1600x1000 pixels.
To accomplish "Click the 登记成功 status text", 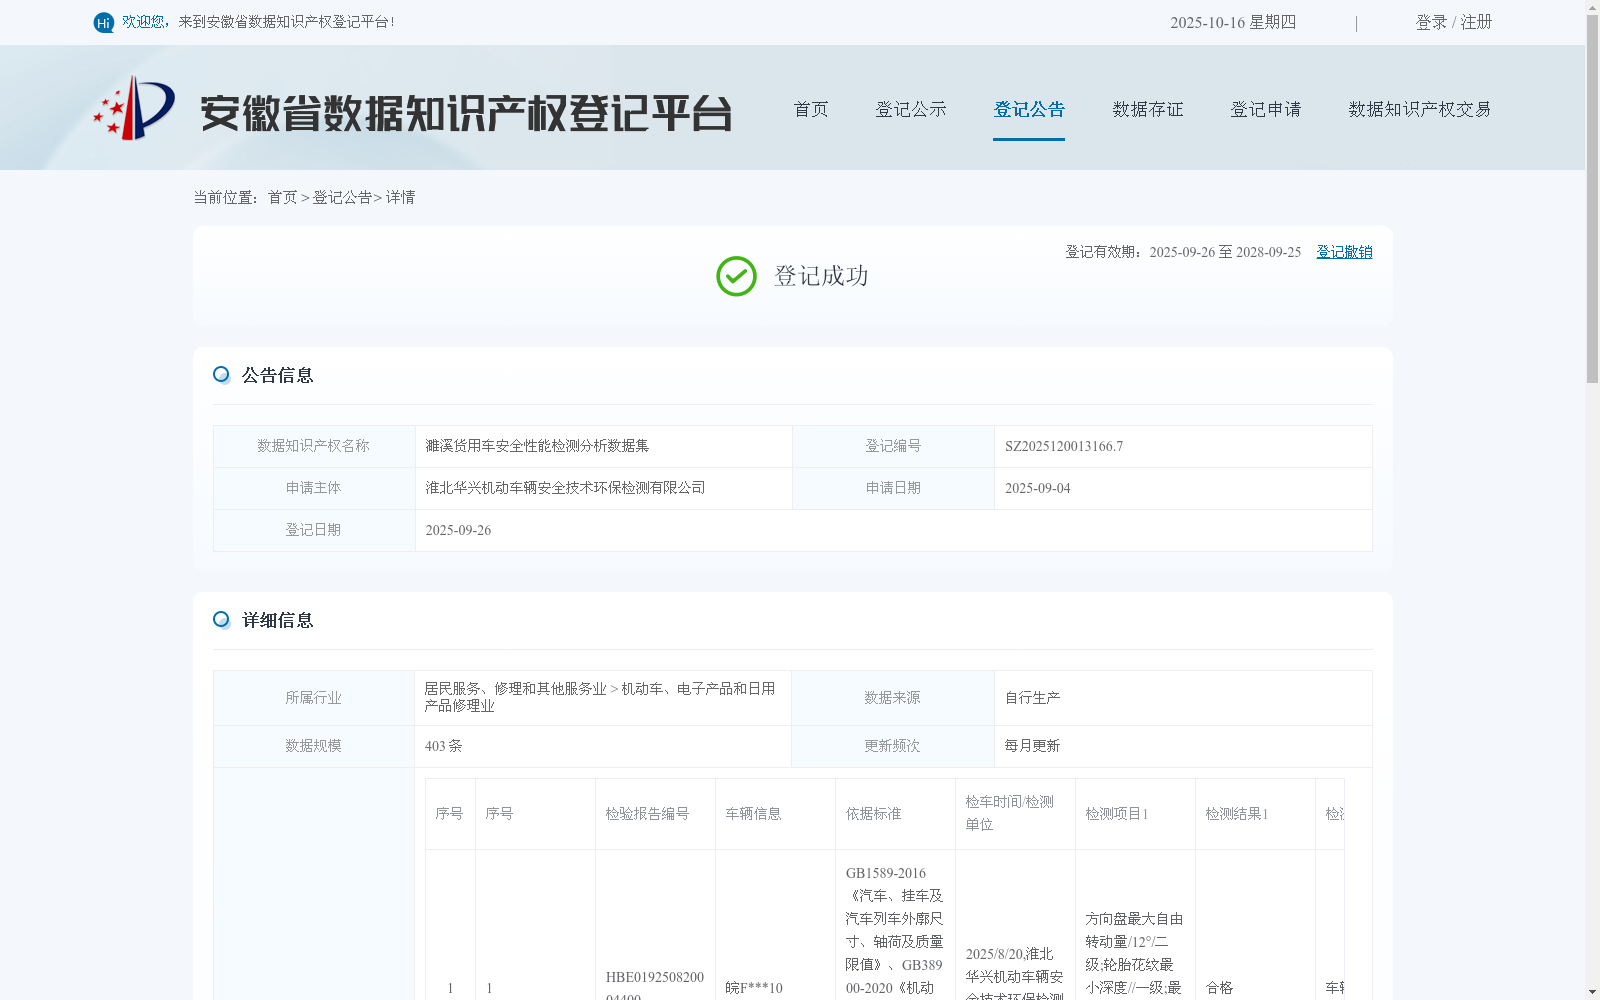I will pos(821,276).
